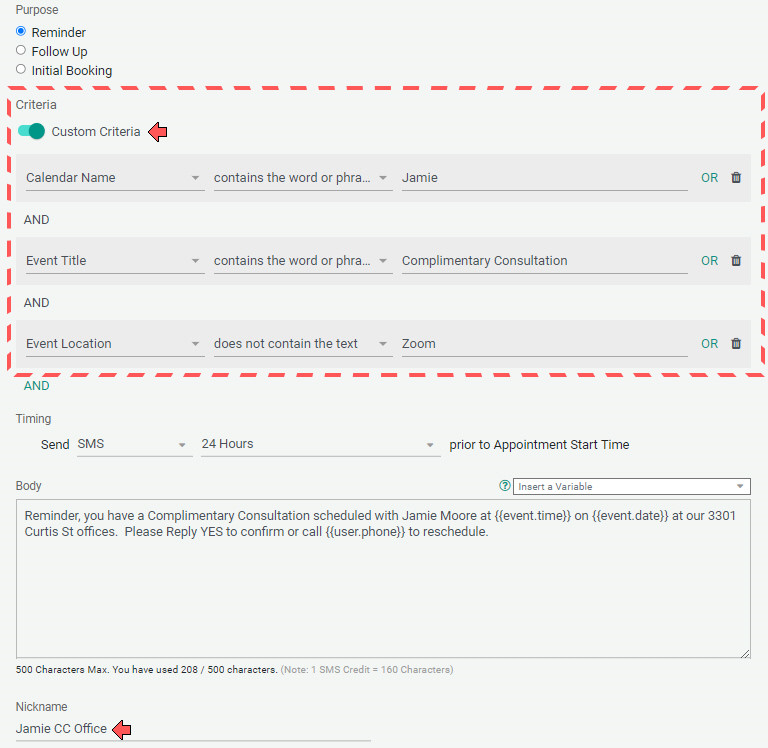The height and width of the screenshot is (748, 768).
Task: Delete the Calendar Name criteria row
Action: [x=736, y=177]
